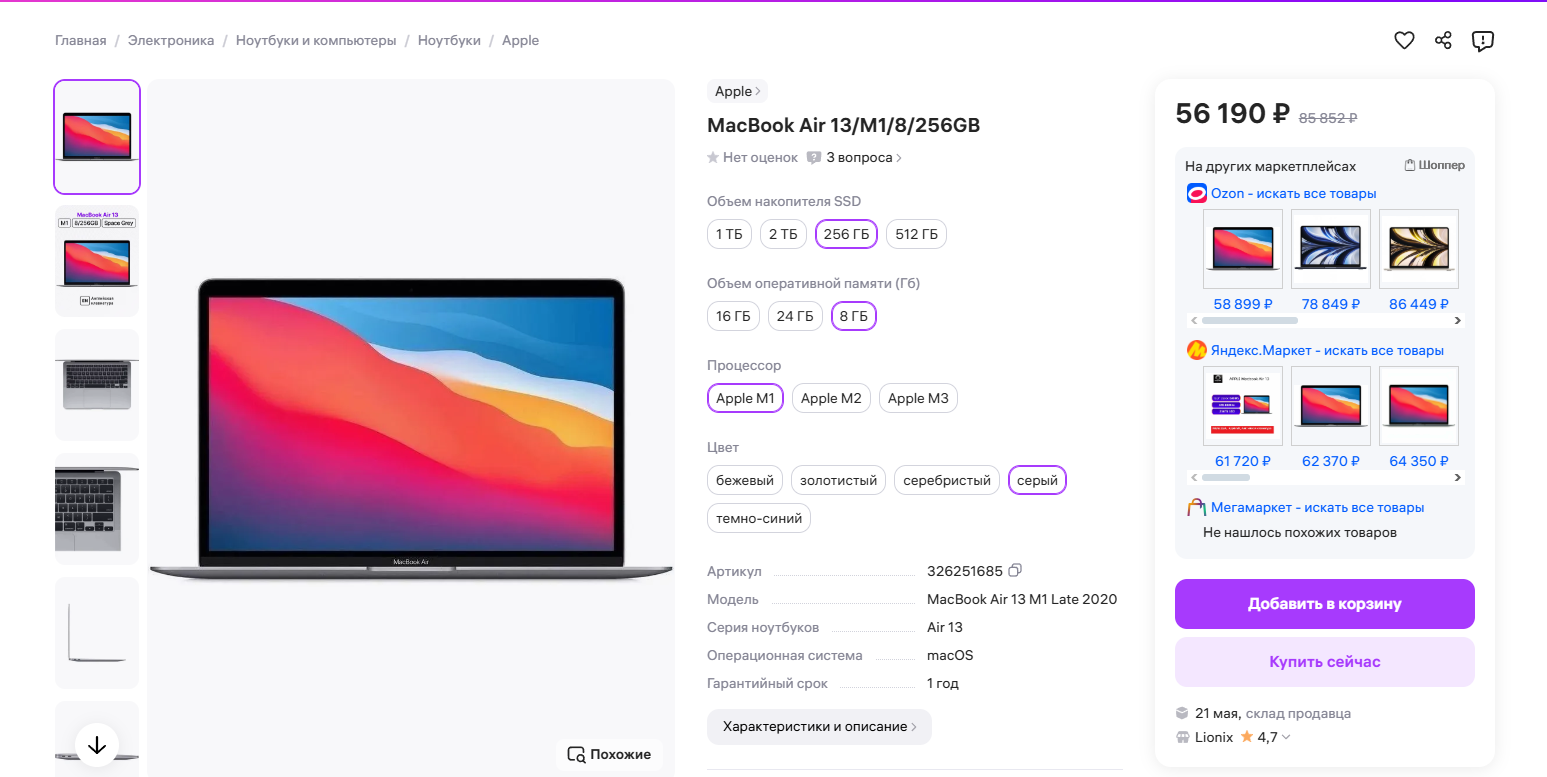This screenshot has height=777, width=1547.
Task: Expand the Lionix seller rating dropdown
Action: pos(1286,738)
